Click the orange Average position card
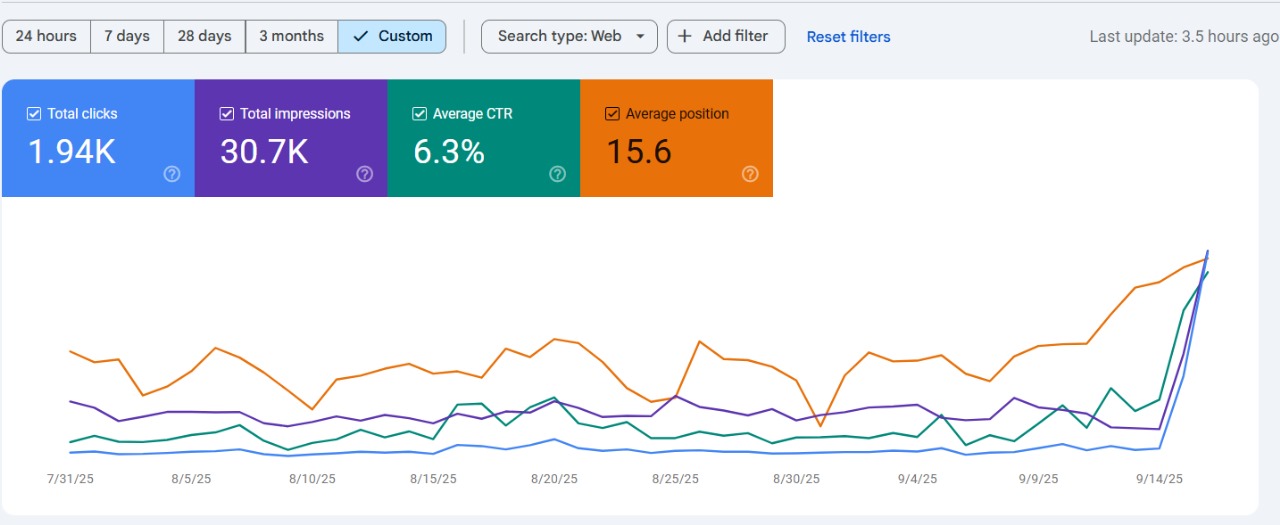This screenshot has height=525, width=1280. pos(676,150)
